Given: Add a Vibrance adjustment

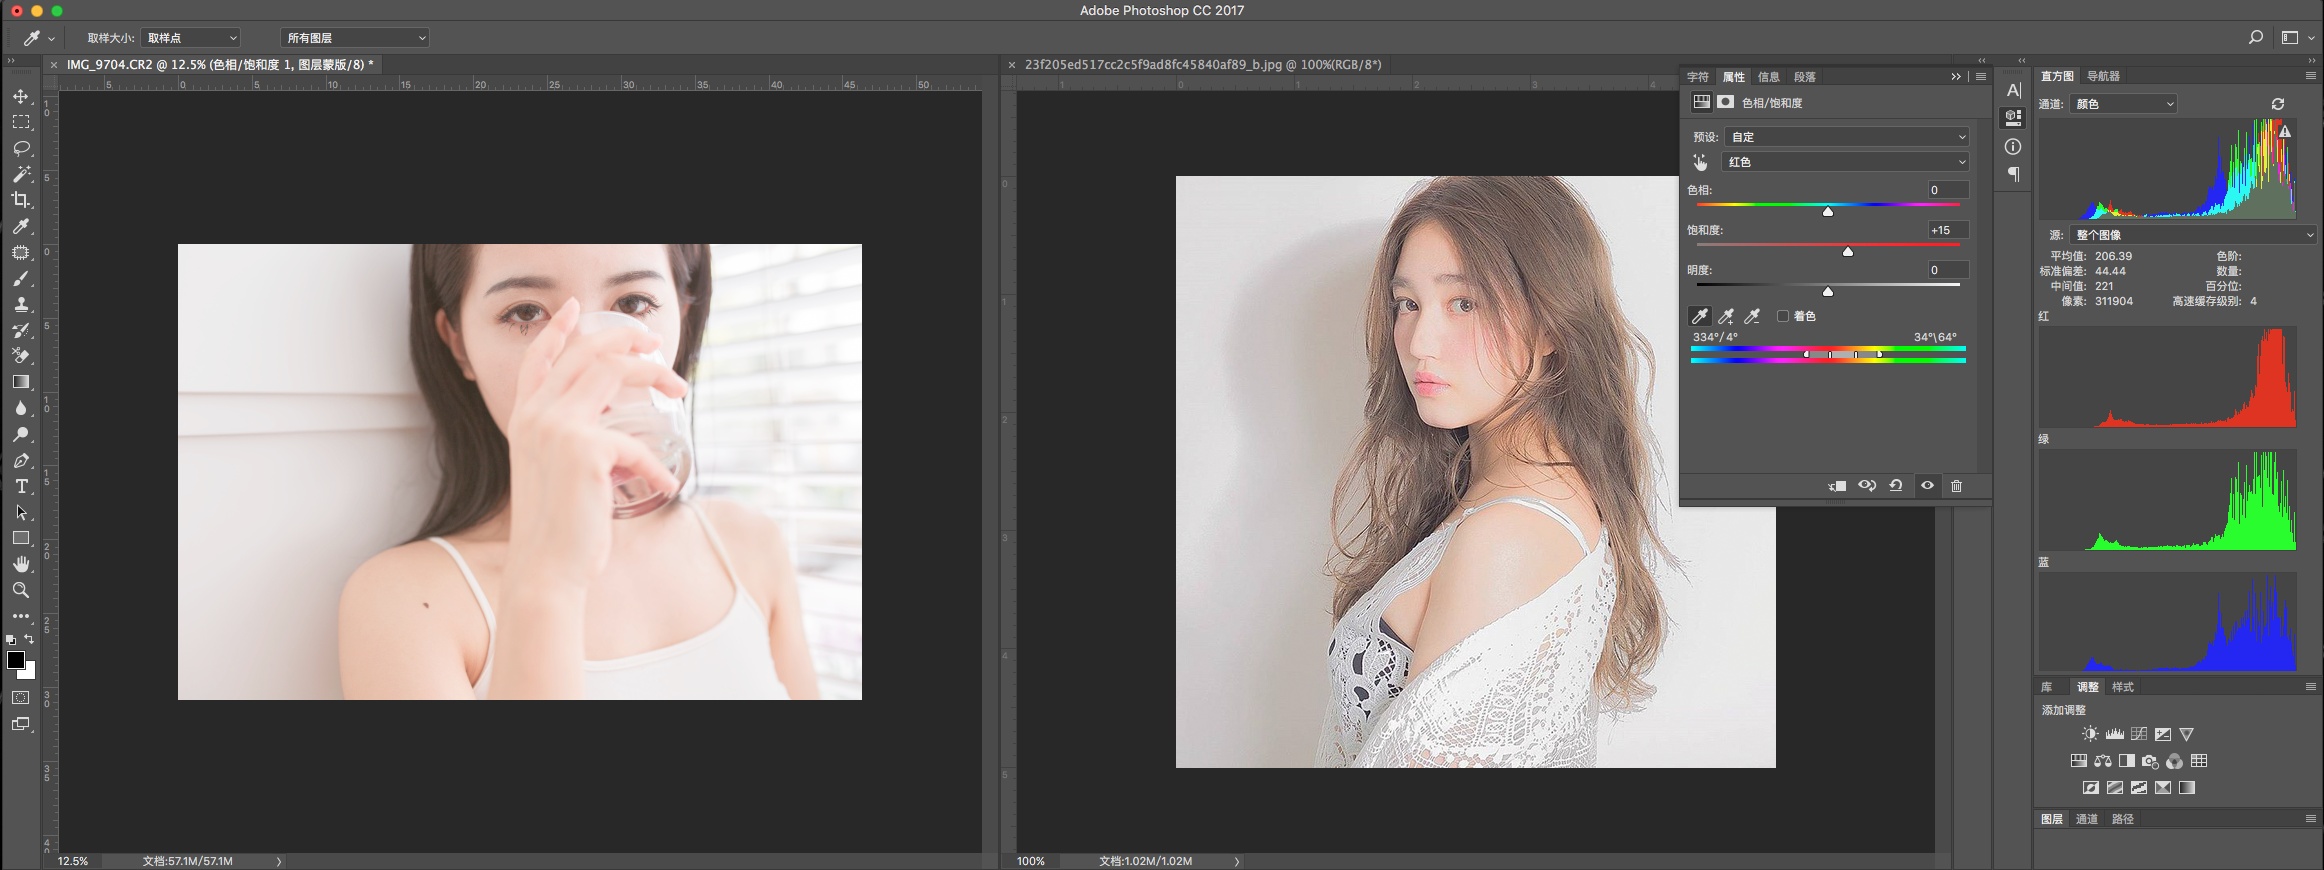Looking at the screenshot, I should coord(2187,734).
